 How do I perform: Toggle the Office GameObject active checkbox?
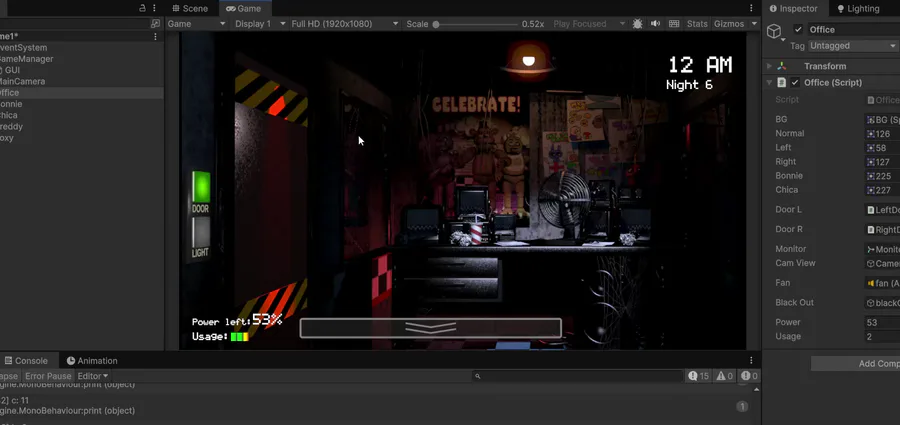click(798, 29)
